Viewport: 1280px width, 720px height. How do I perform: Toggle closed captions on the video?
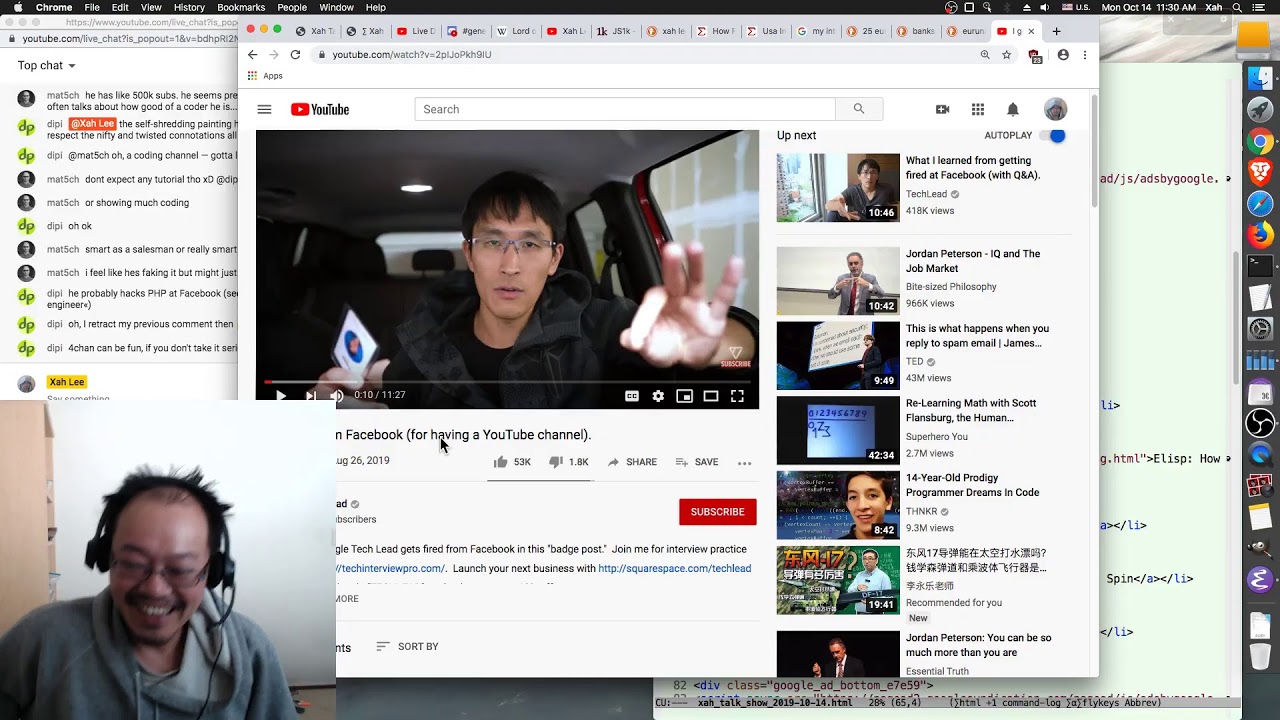coord(632,396)
